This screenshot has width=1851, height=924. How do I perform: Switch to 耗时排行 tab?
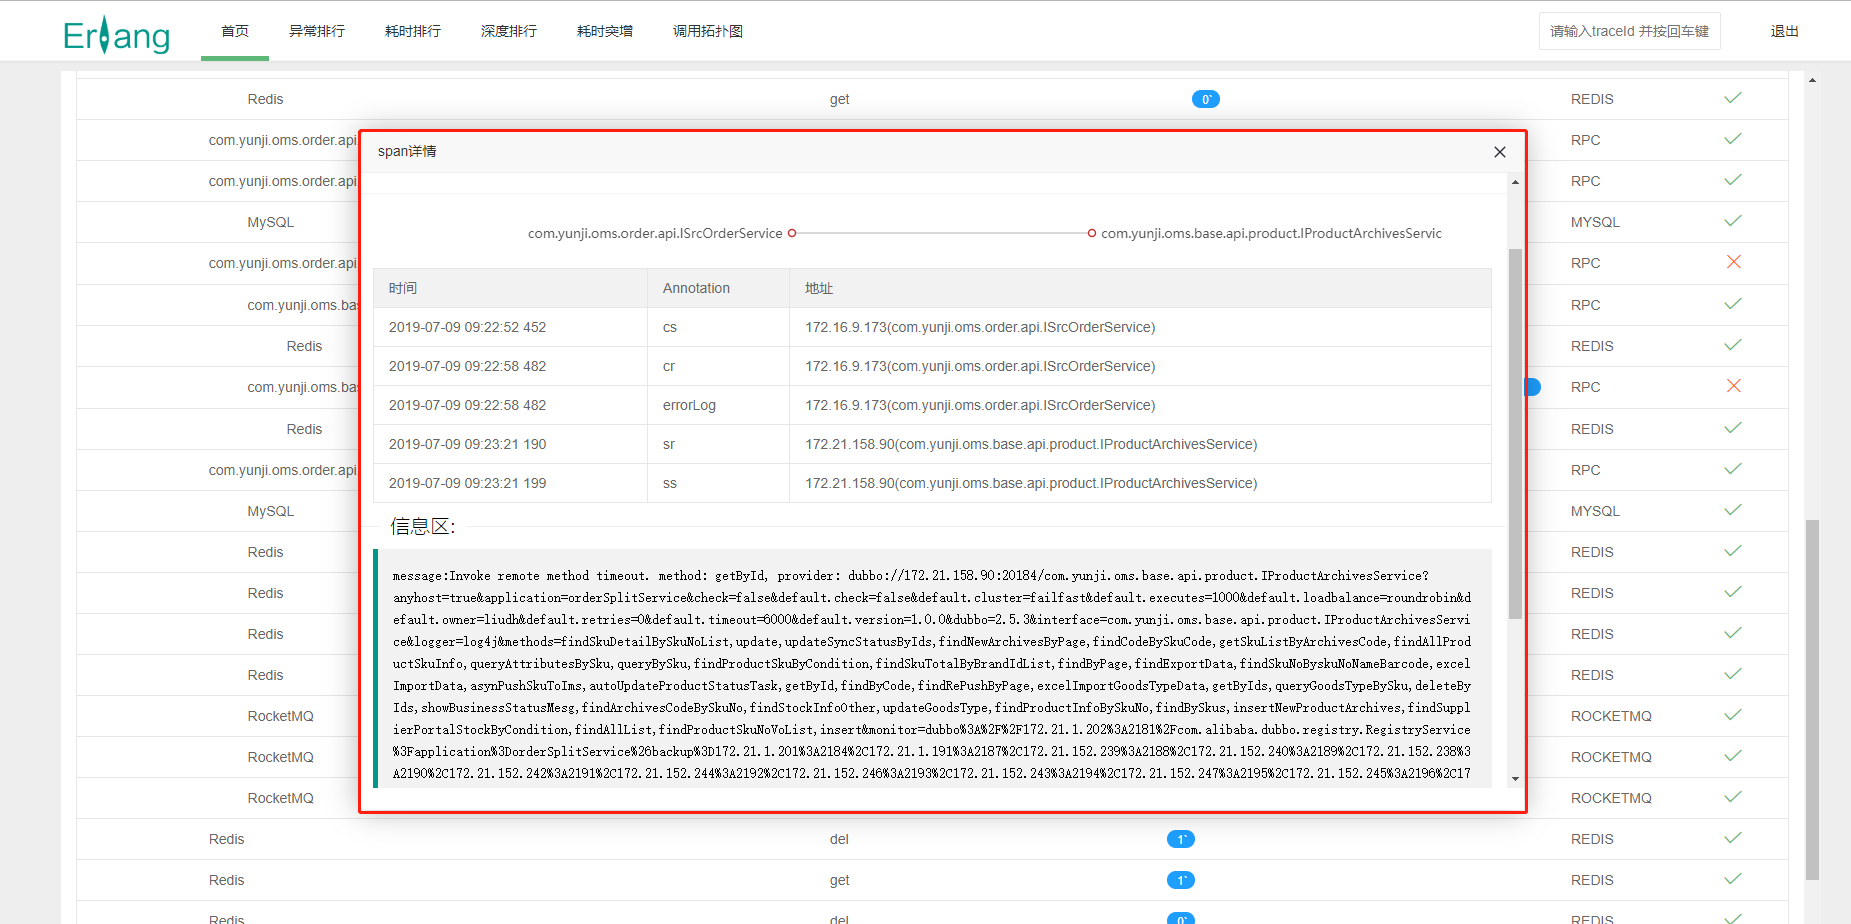(413, 31)
